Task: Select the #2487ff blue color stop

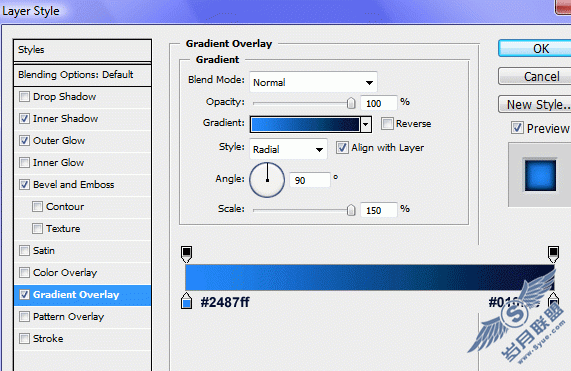Action: click(186, 301)
